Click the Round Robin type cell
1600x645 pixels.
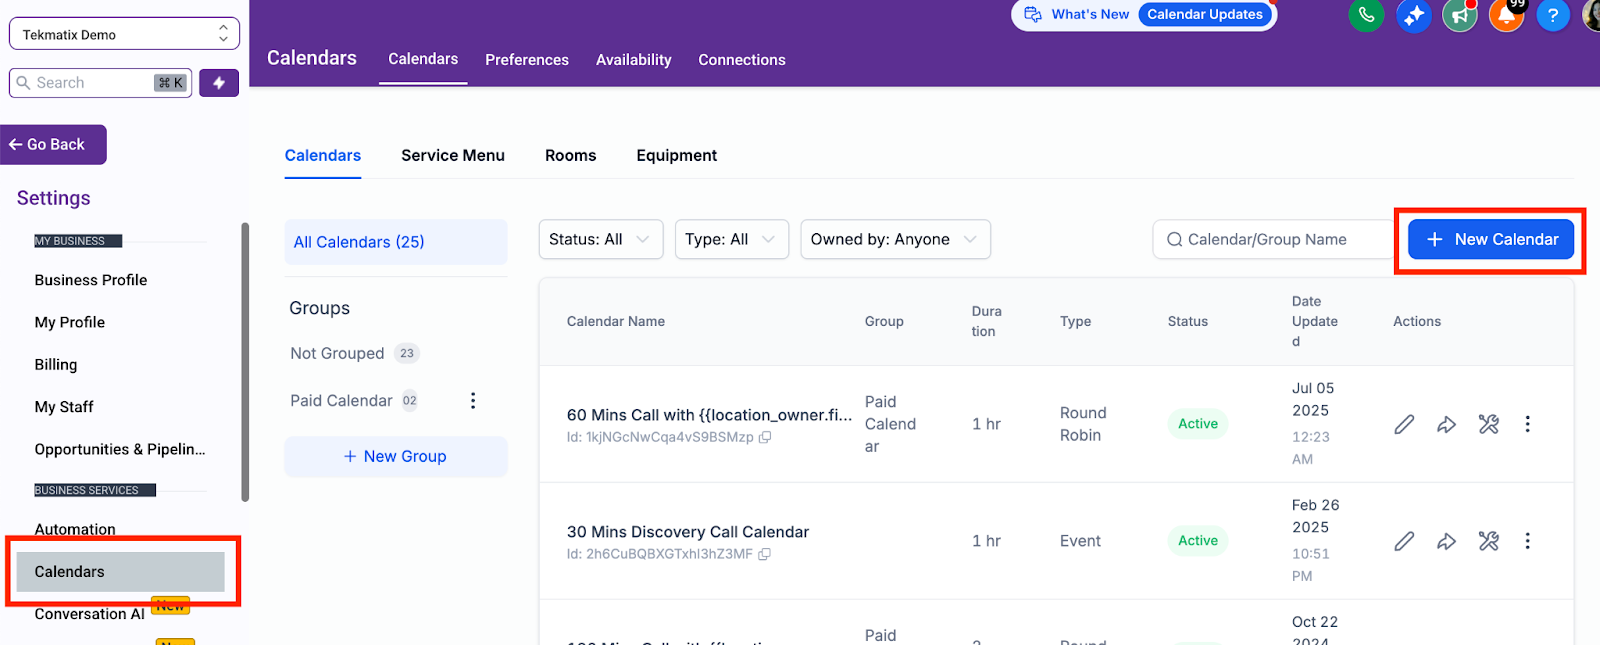[1083, 424]
